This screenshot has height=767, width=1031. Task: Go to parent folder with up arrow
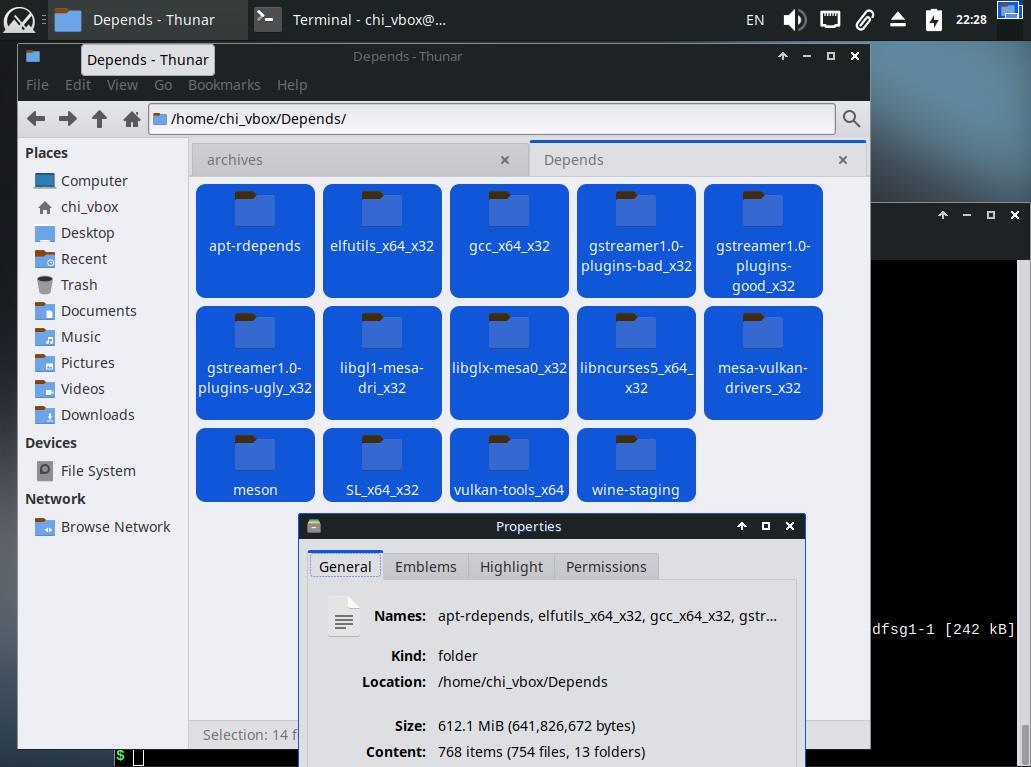99,119
